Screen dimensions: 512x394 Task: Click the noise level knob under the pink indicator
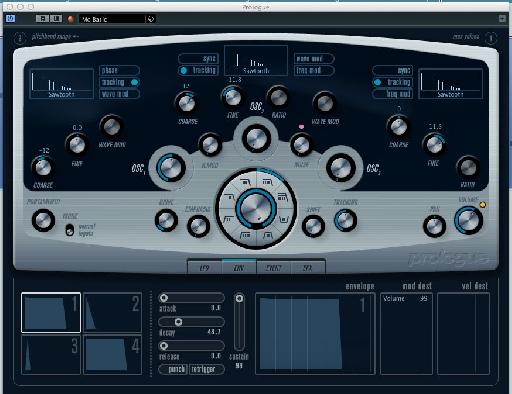[x=301, y=144]
